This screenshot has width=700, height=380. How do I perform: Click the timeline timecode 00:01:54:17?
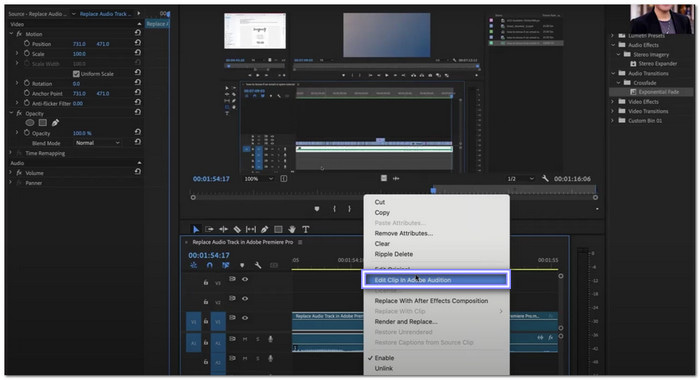point(208,255)
